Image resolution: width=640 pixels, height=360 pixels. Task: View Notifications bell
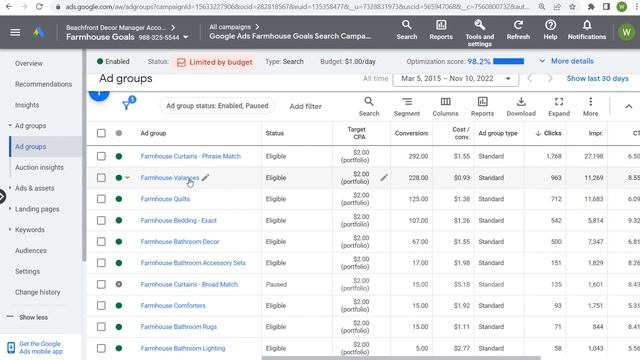click(x=587, y=30)
